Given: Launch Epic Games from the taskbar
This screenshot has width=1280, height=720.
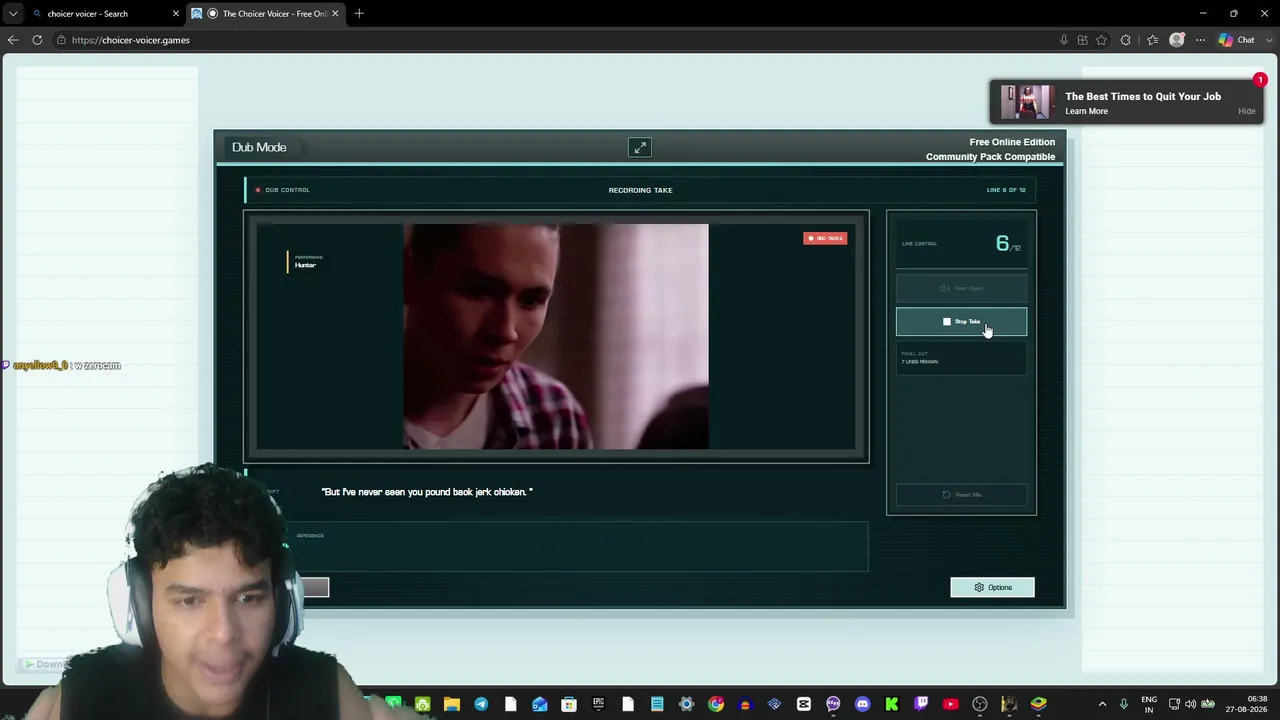Looking at the screenshot, I should coord(598,705).
